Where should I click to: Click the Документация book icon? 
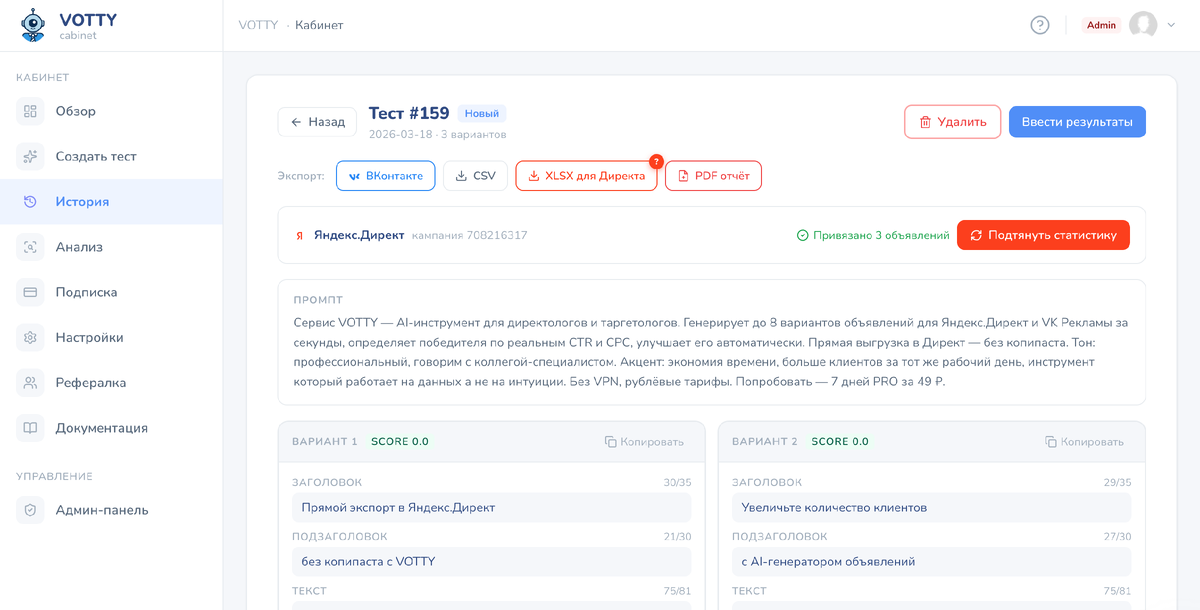pos(30,428)
